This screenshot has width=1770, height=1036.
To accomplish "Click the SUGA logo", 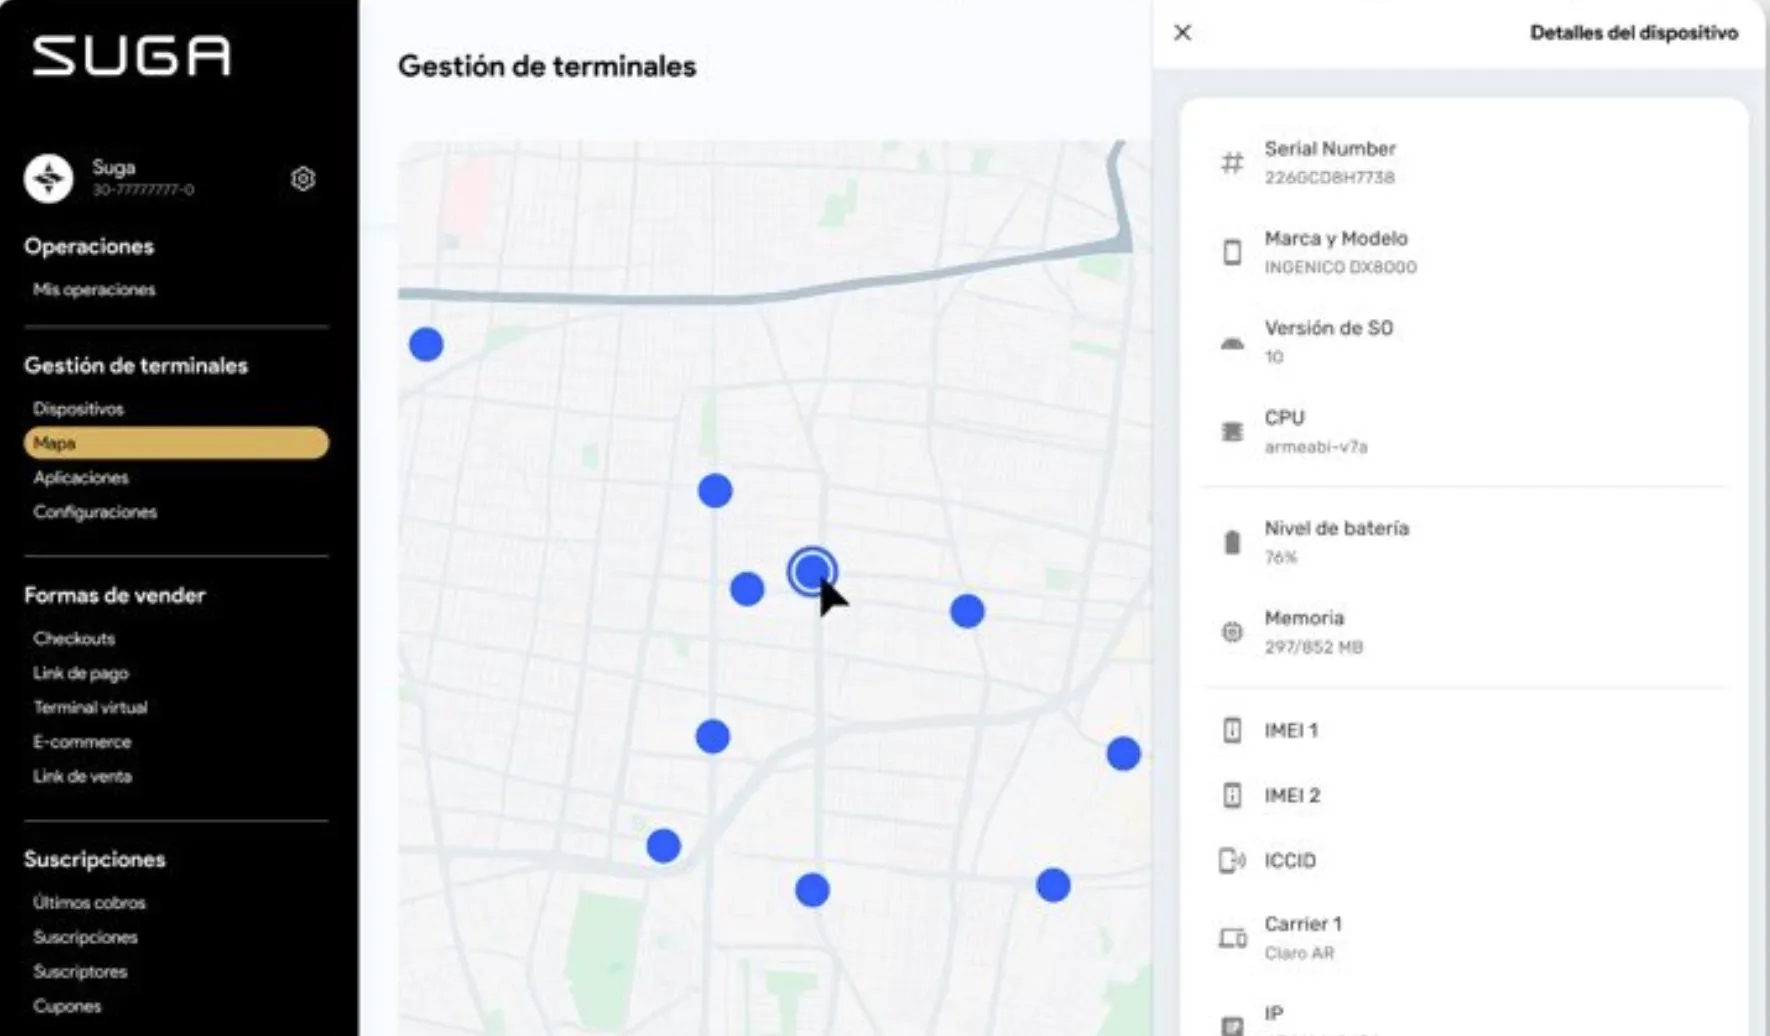I will pos(131,56).
